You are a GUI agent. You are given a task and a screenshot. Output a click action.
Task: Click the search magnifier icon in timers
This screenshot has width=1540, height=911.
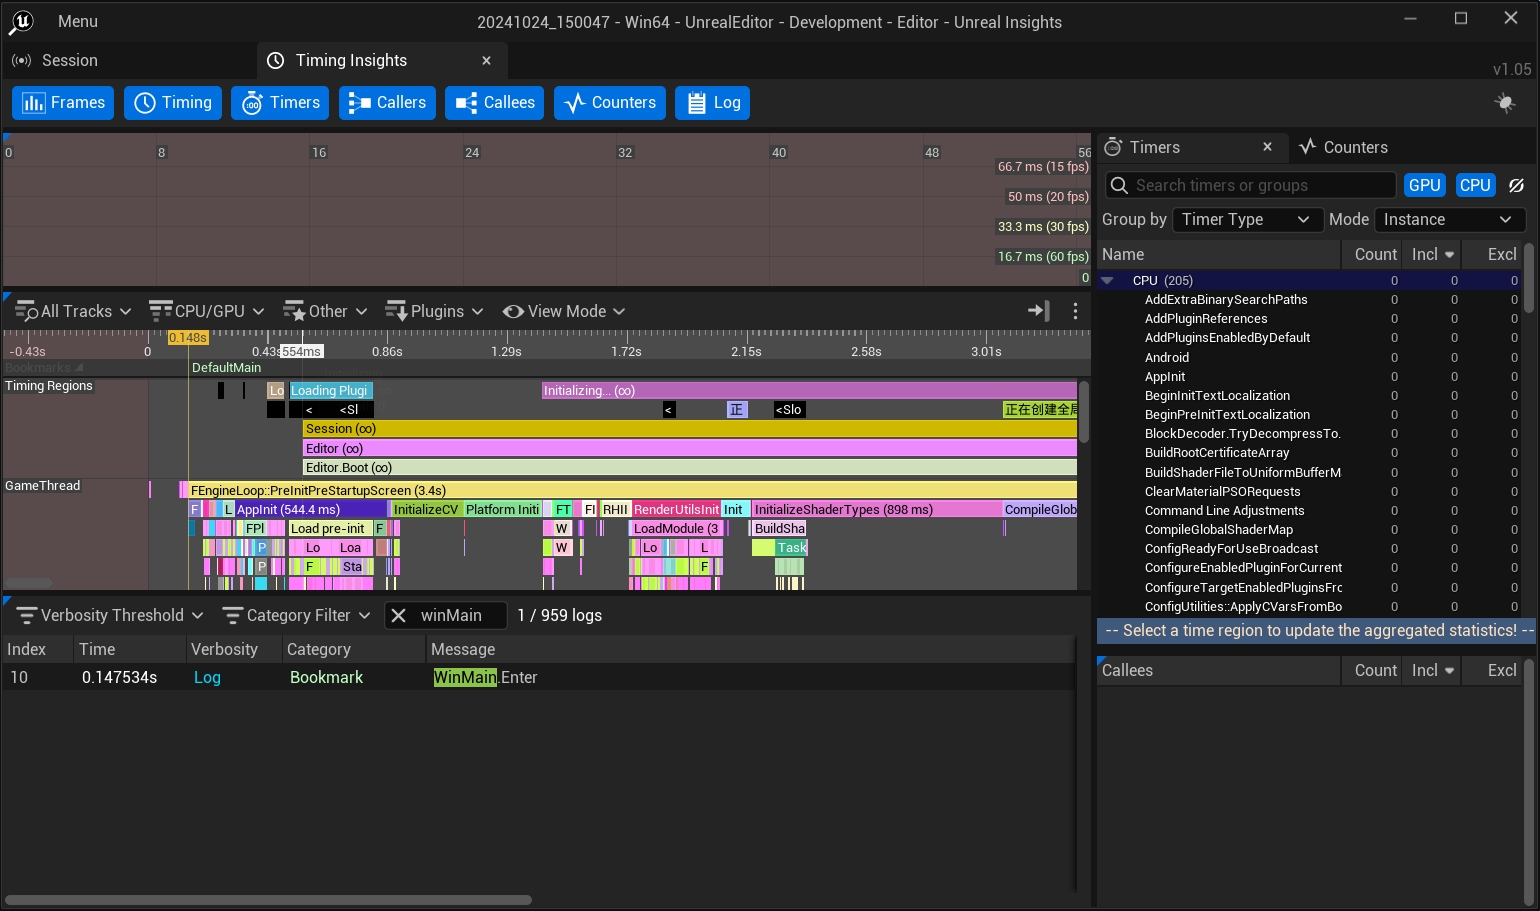click(1120, 185)
